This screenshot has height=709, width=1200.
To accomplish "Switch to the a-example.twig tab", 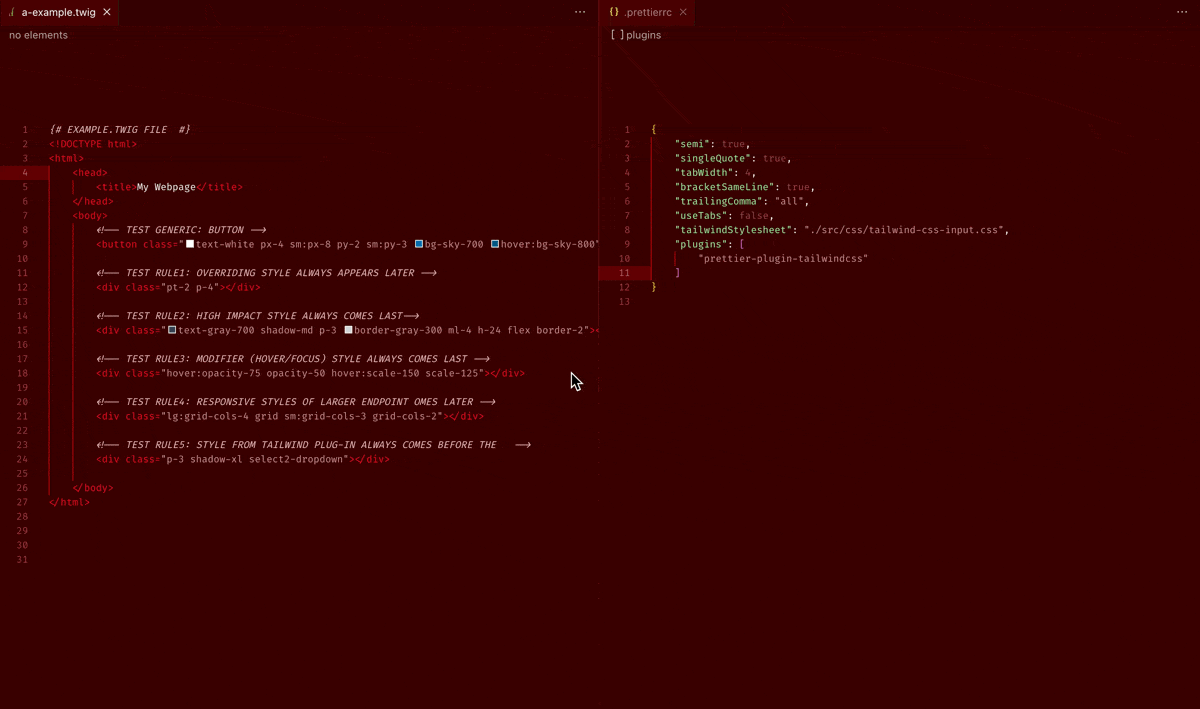I will (x=58, y=12).
